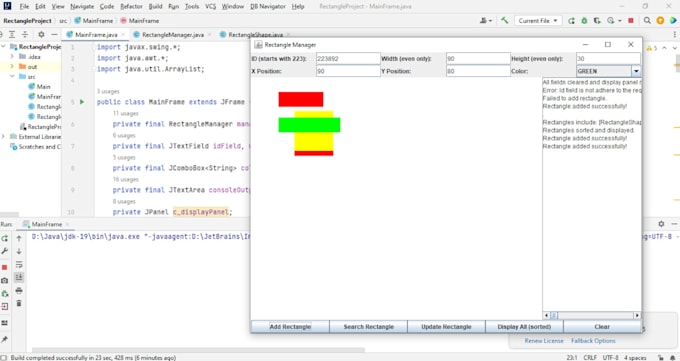Switch to RectangleManager.java tab
This screenshot has width=680, height=361.
pos(173,35)
